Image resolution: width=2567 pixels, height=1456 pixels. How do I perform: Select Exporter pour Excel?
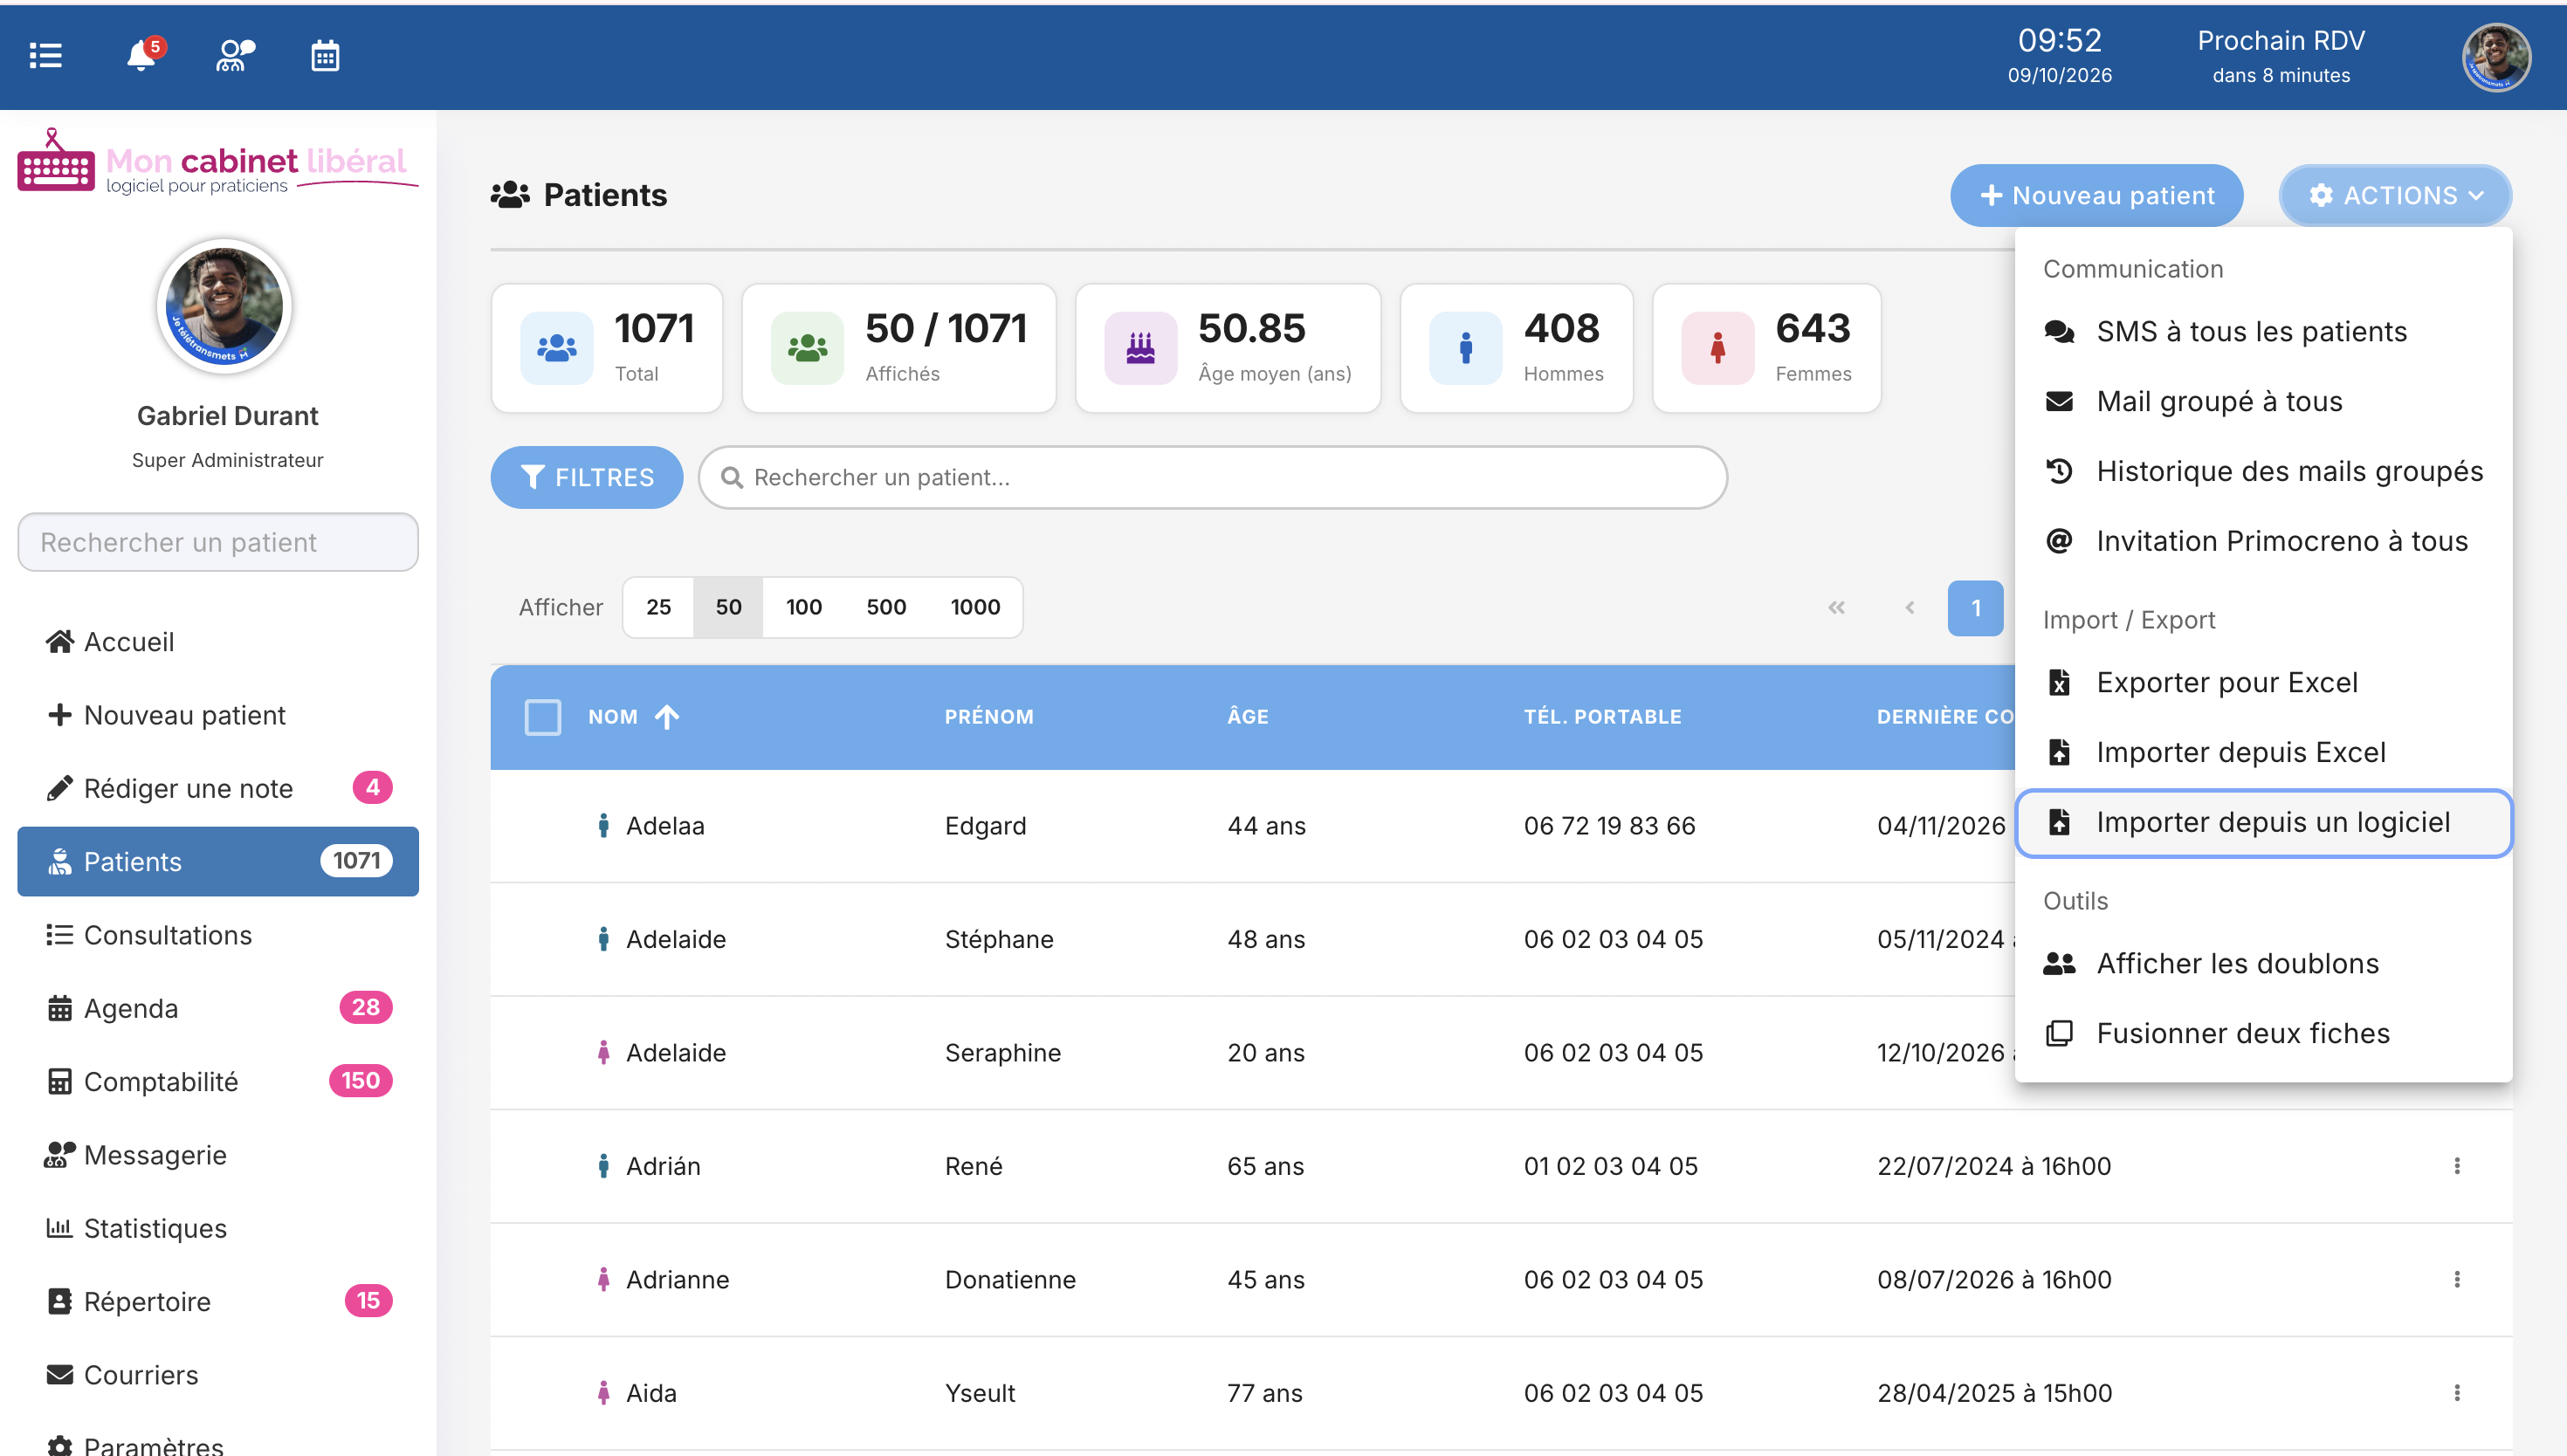click(x=2263, y=682)
